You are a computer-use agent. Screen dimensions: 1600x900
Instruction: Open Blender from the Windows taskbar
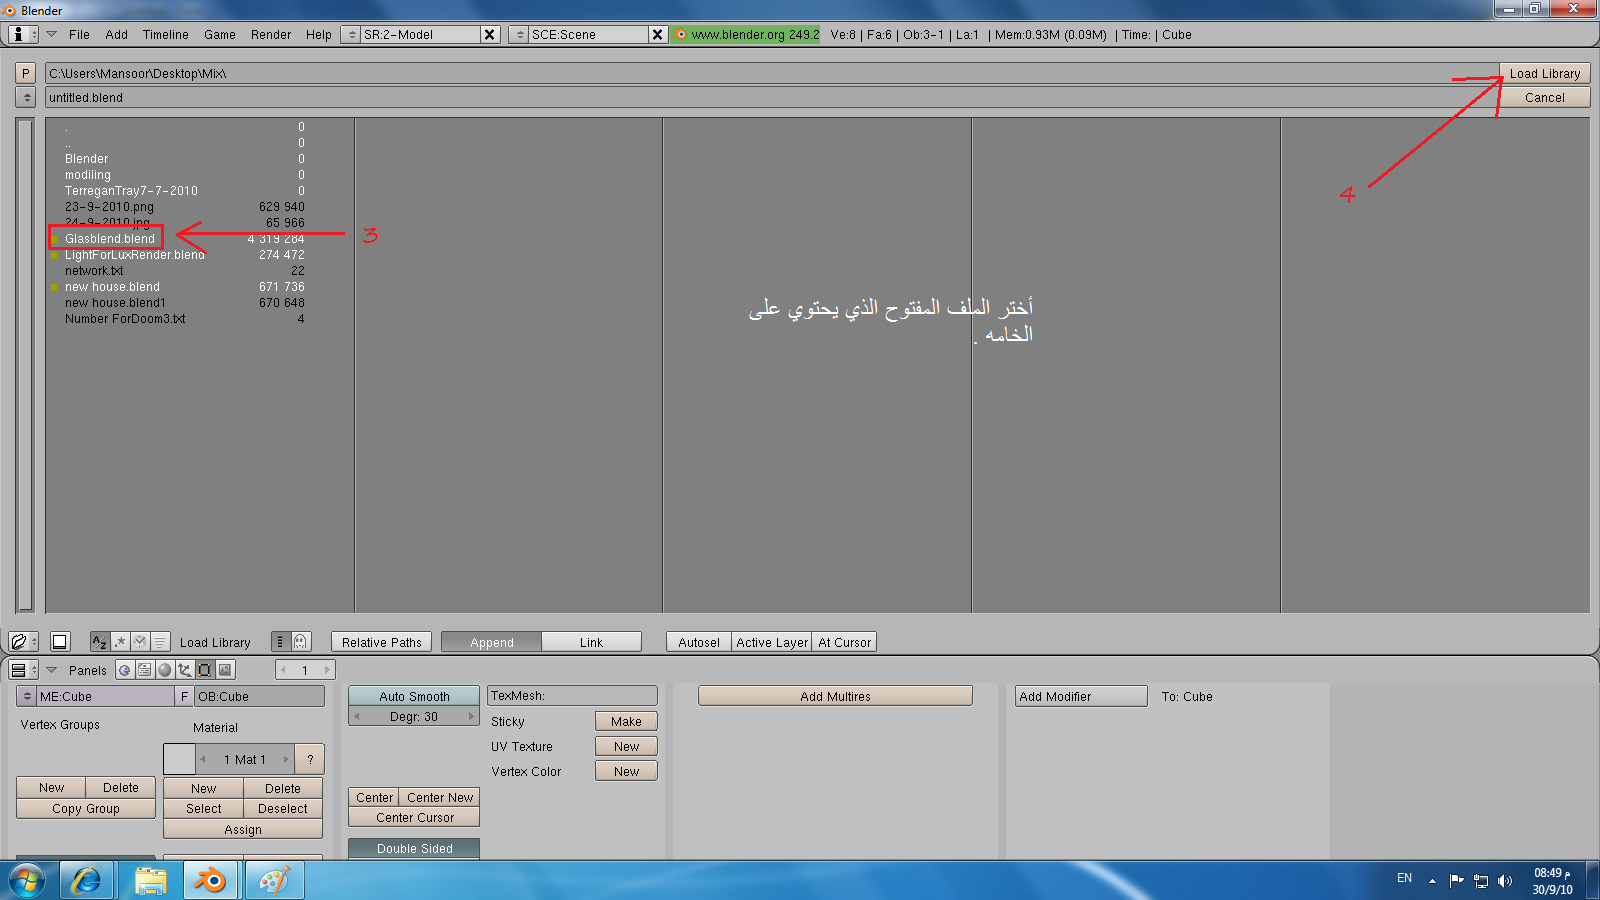coord(210,881)
